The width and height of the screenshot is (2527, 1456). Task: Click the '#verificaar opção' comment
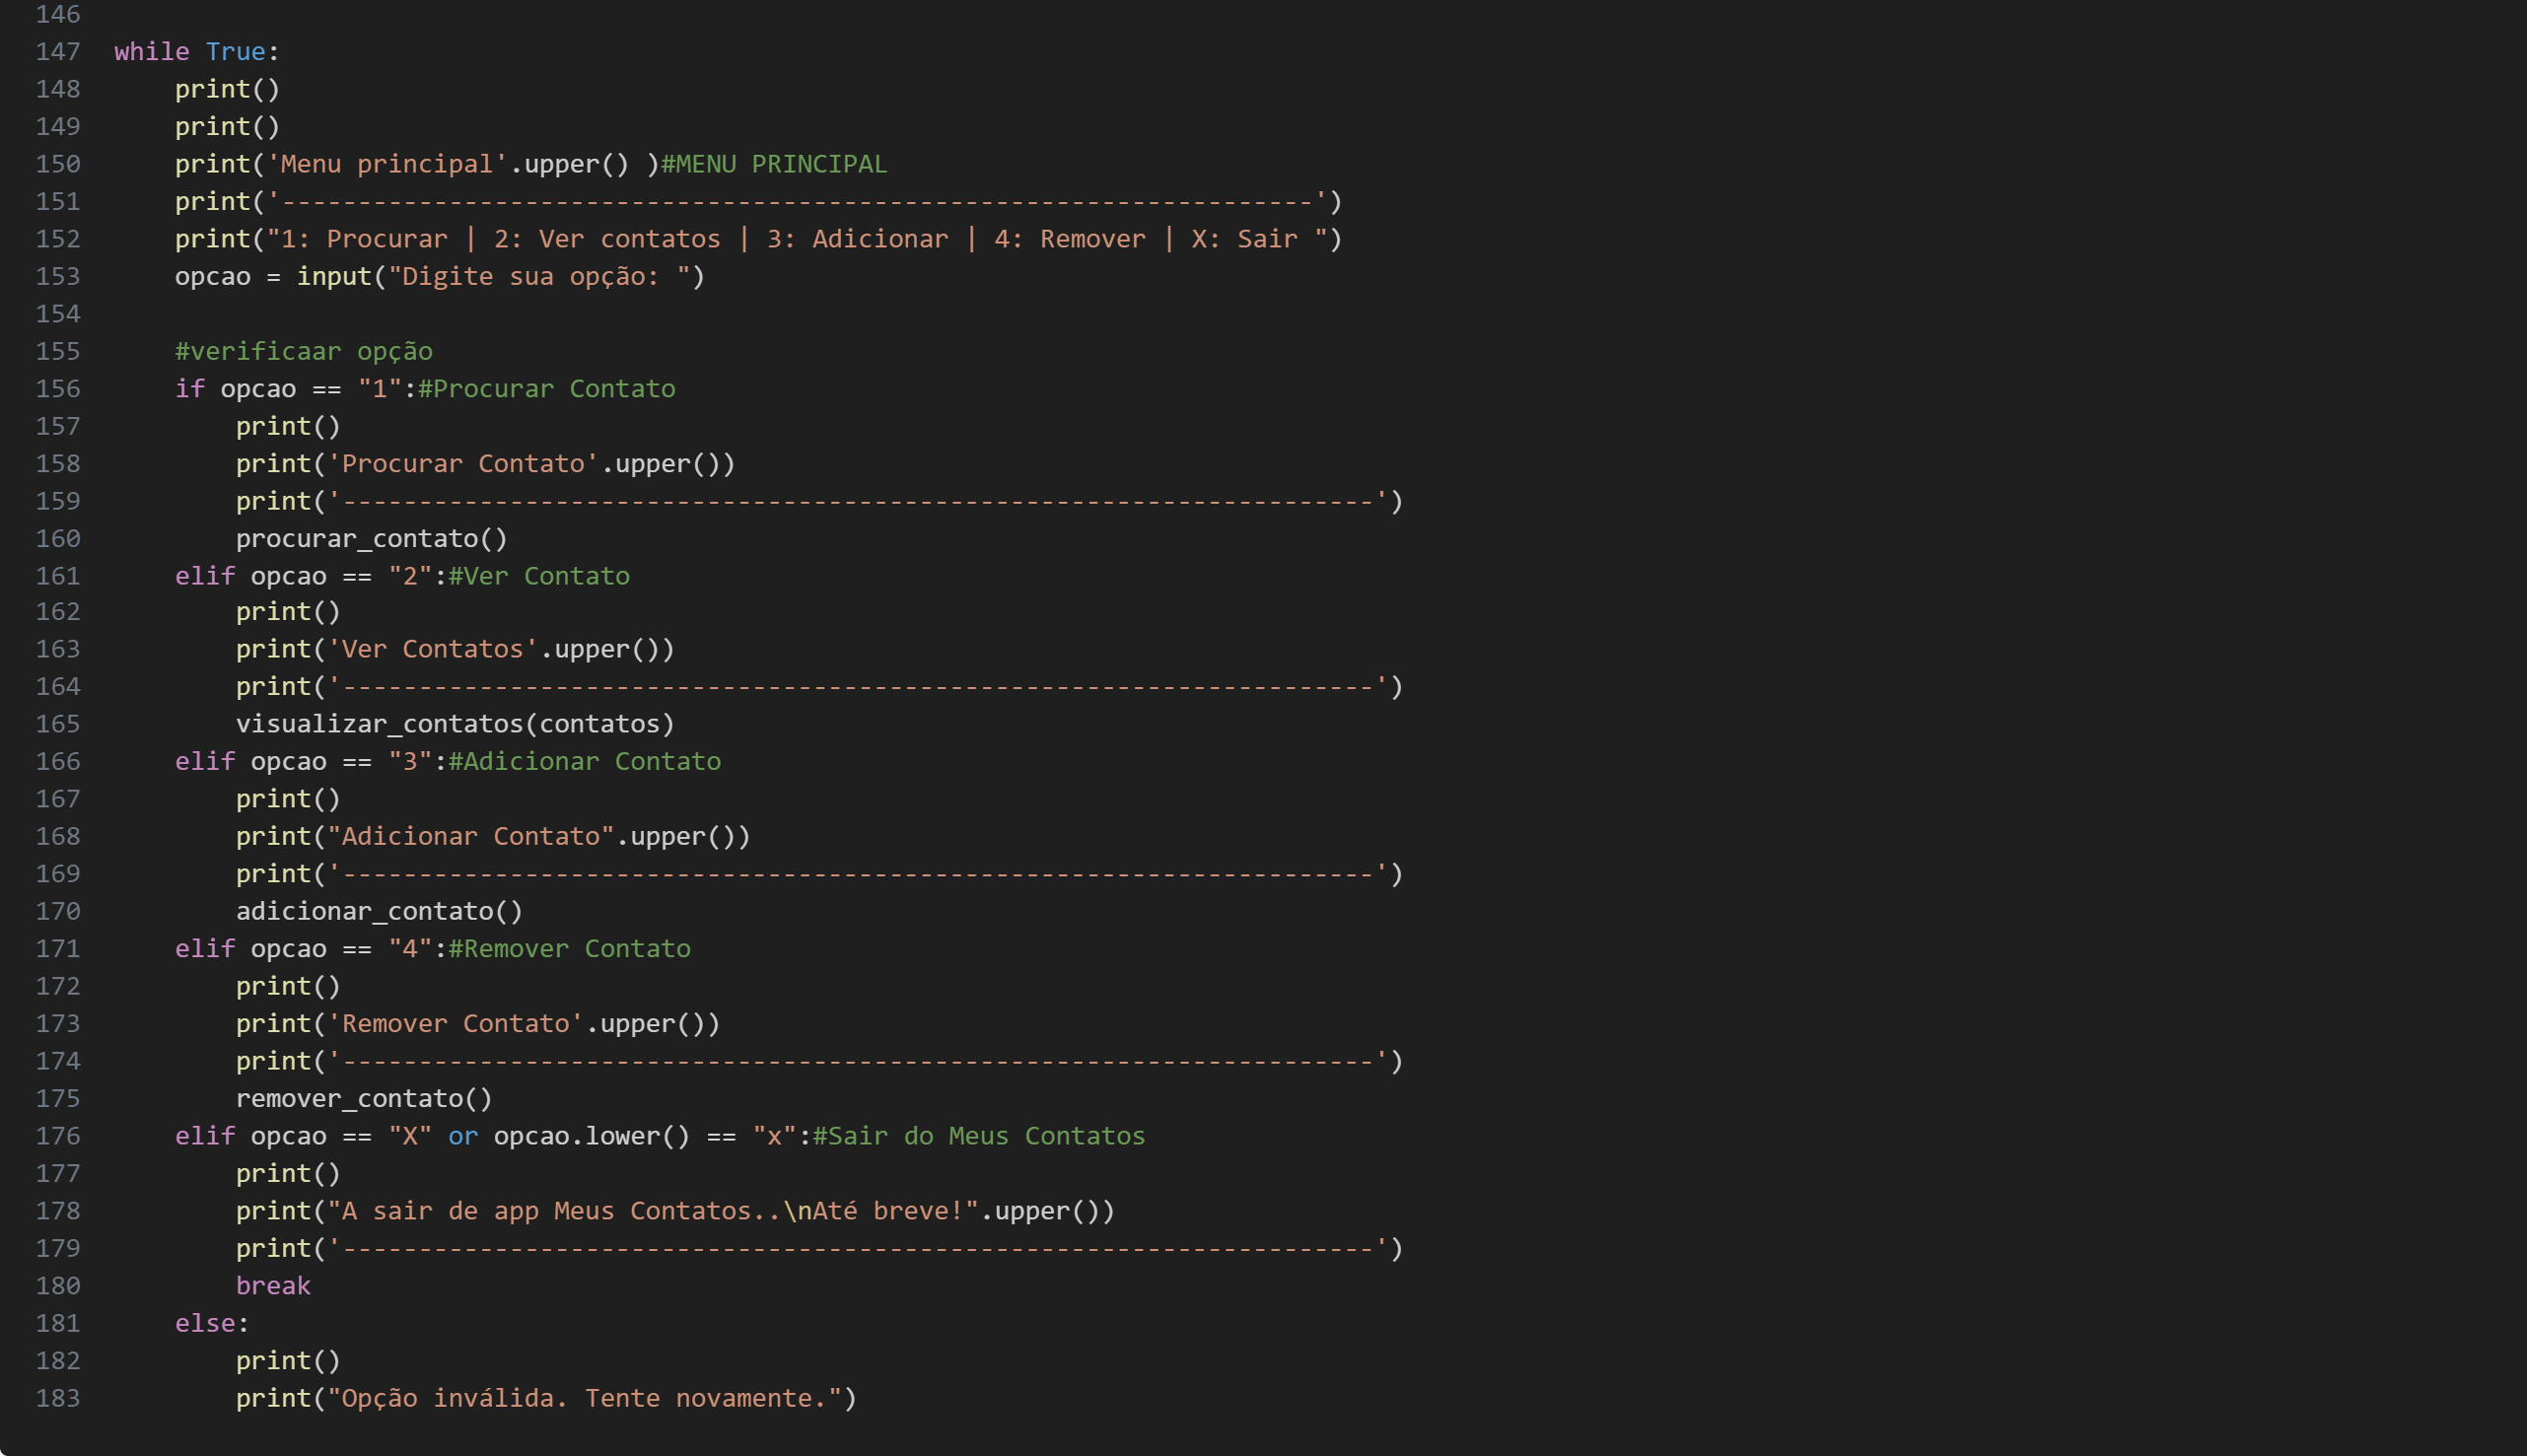click(304, 351)
